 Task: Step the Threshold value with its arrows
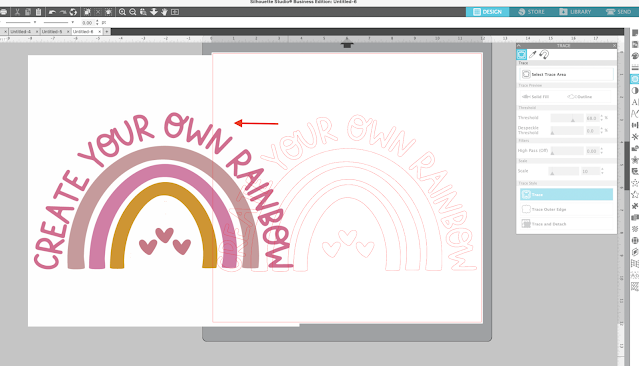click(602, 118)
